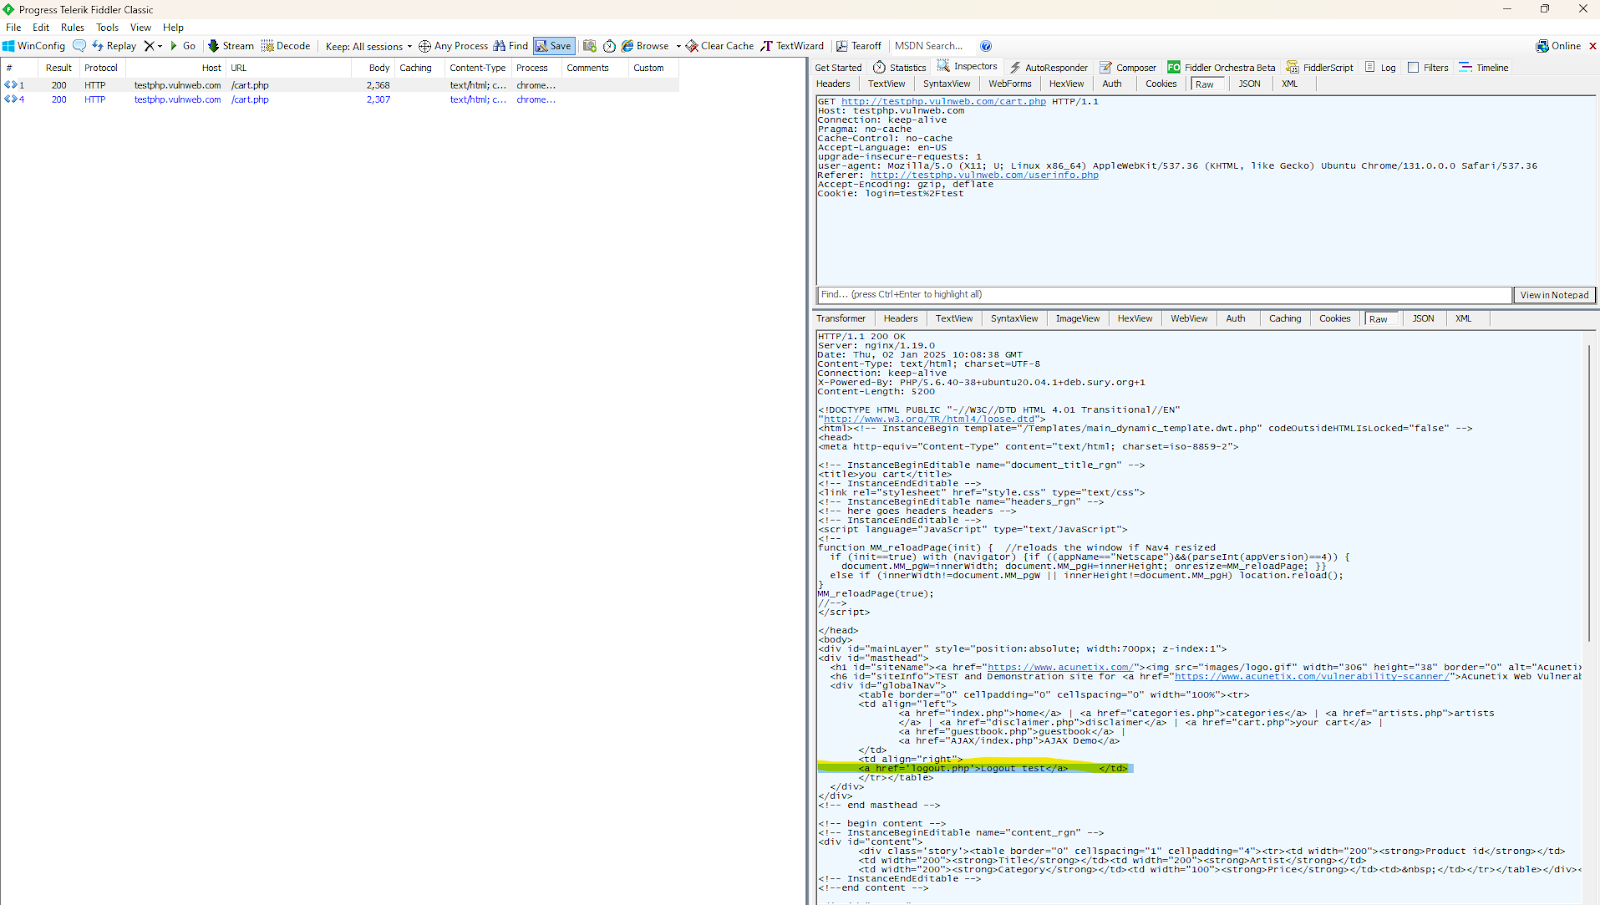Click the Clear Cache icon

tap(692, 46)
